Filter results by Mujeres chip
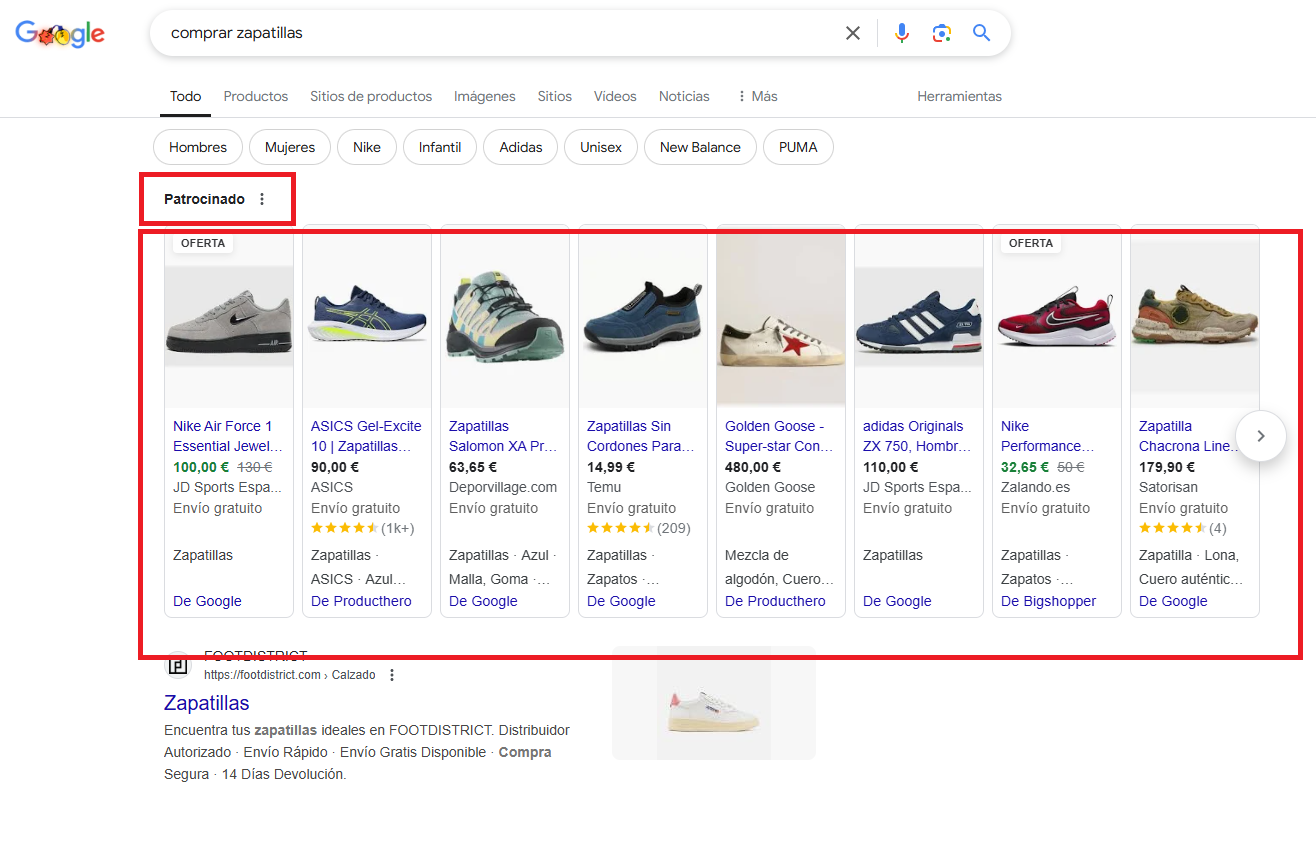This screenshot has height=857, width=1316. coord(290,147)
